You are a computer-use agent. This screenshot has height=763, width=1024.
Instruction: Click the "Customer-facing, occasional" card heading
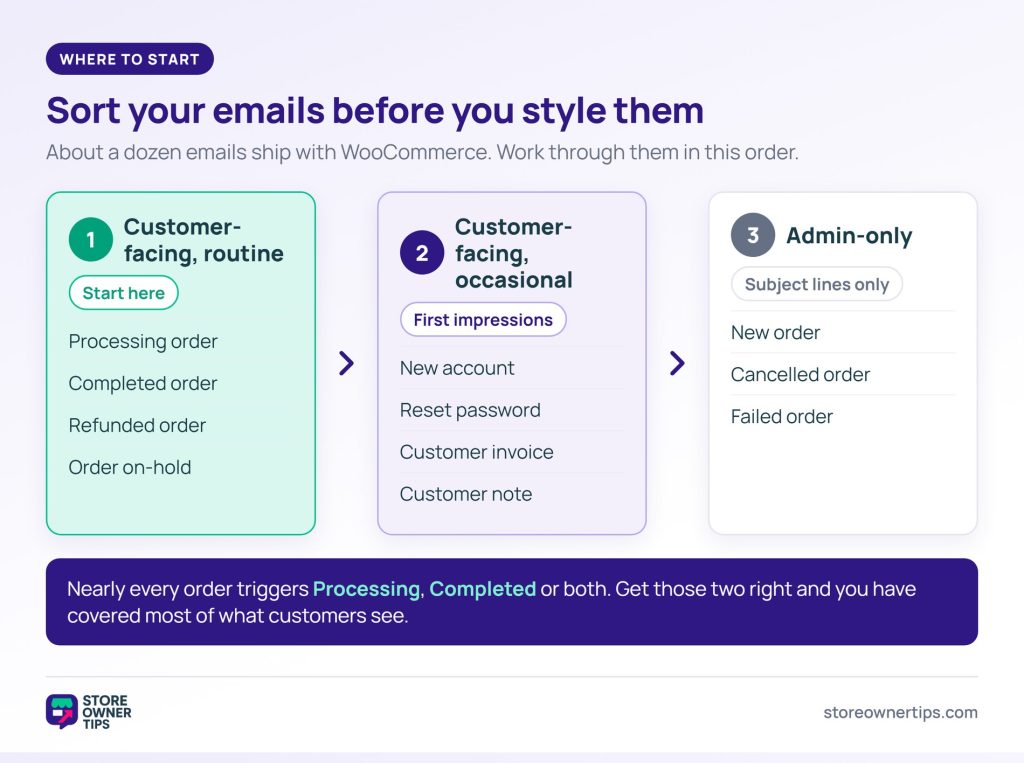click(514, 253)
